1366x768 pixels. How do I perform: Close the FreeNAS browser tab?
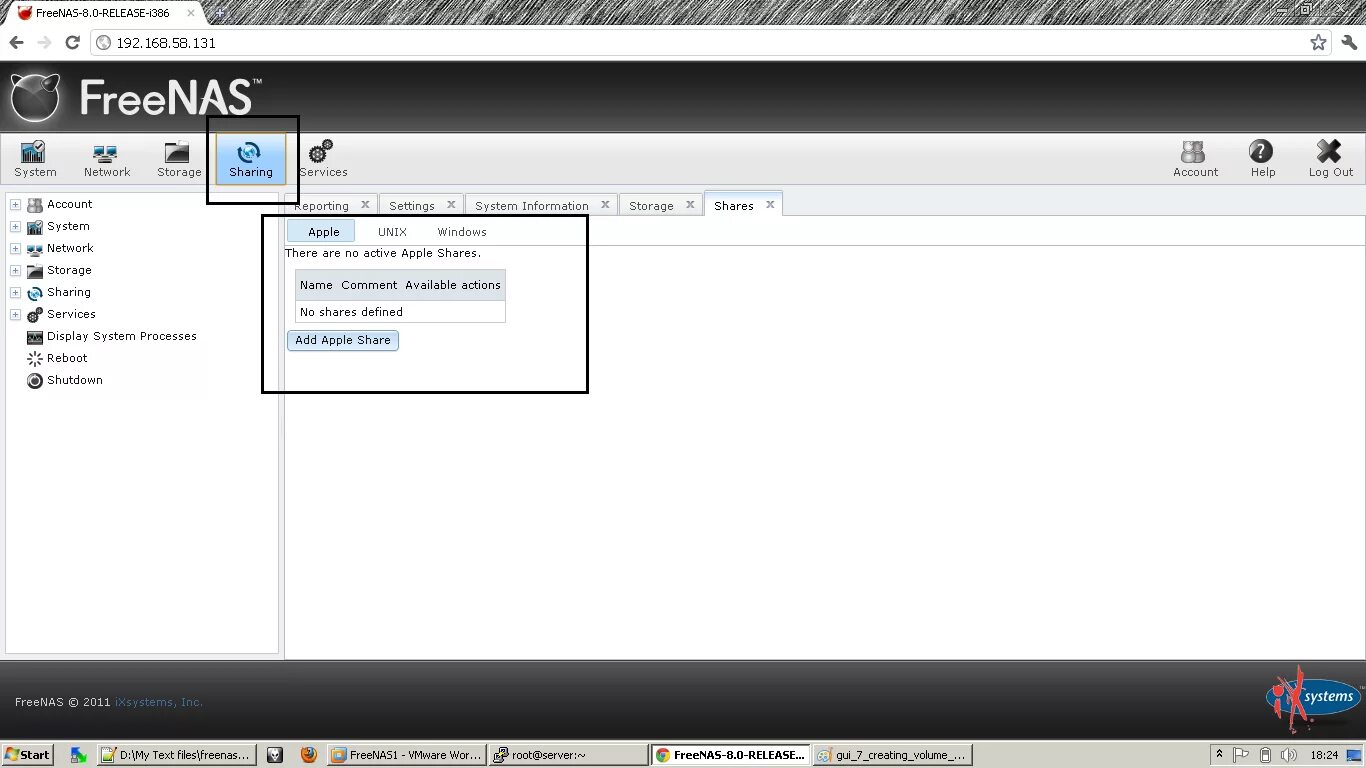[x=191, y=13]
